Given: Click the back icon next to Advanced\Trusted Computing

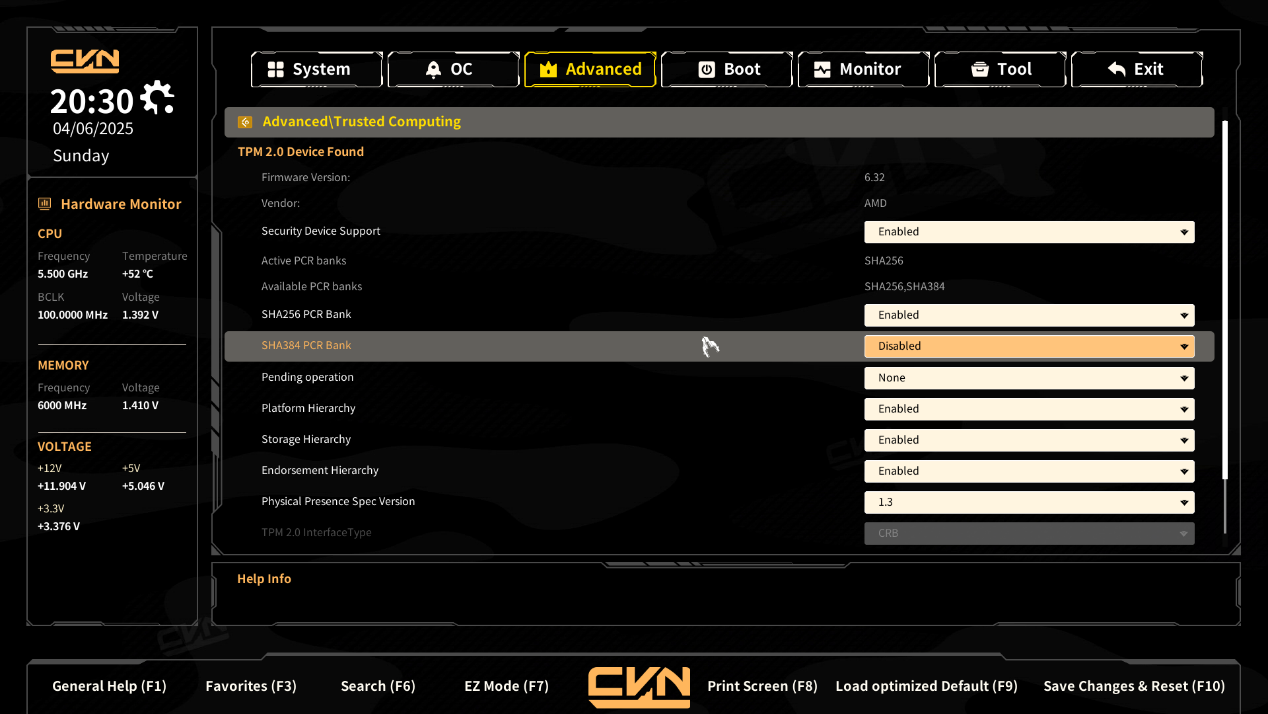Looking at the screenshot, I should [245, 122].
